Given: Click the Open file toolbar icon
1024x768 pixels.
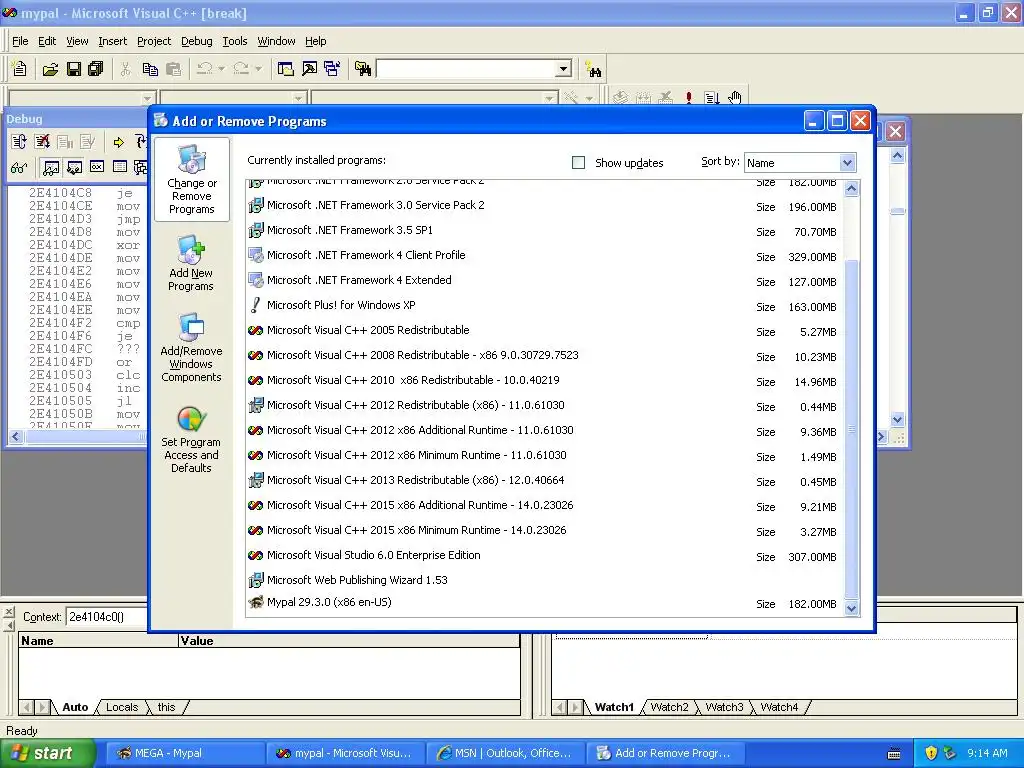Looking at the screenshot, I should (x=50, y=69).
